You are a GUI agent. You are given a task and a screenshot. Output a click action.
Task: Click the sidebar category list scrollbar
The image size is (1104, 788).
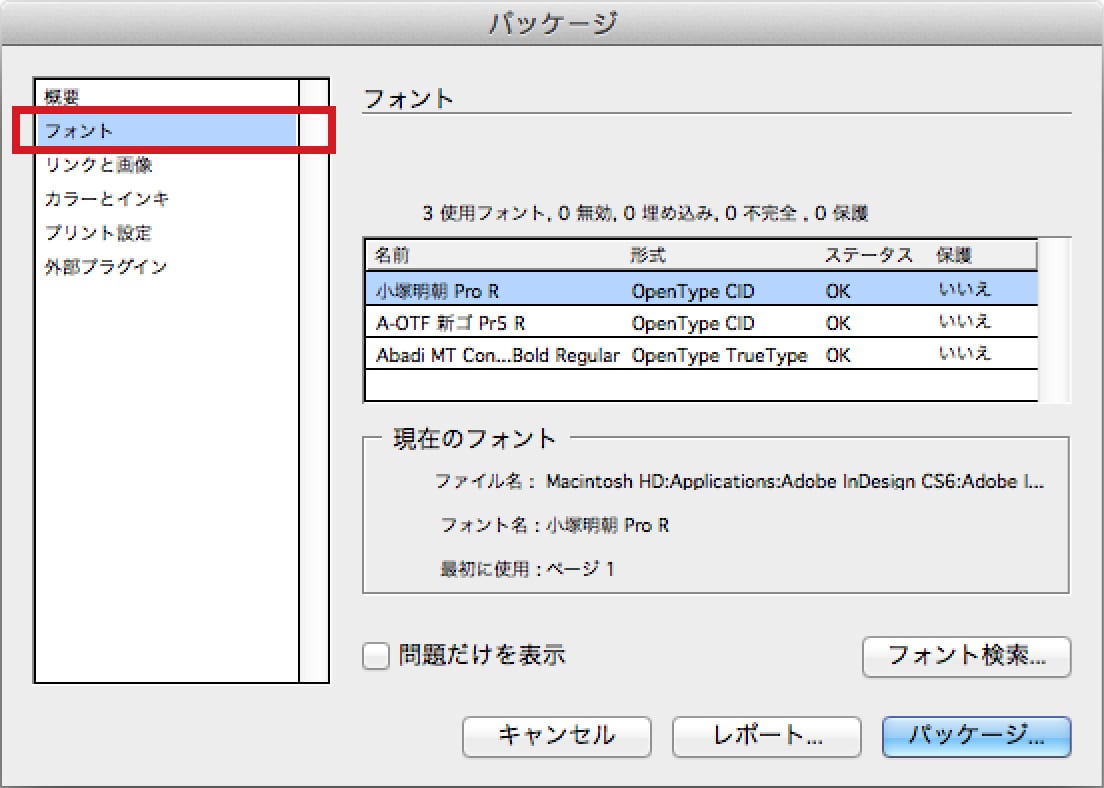(x=314, y=380)
